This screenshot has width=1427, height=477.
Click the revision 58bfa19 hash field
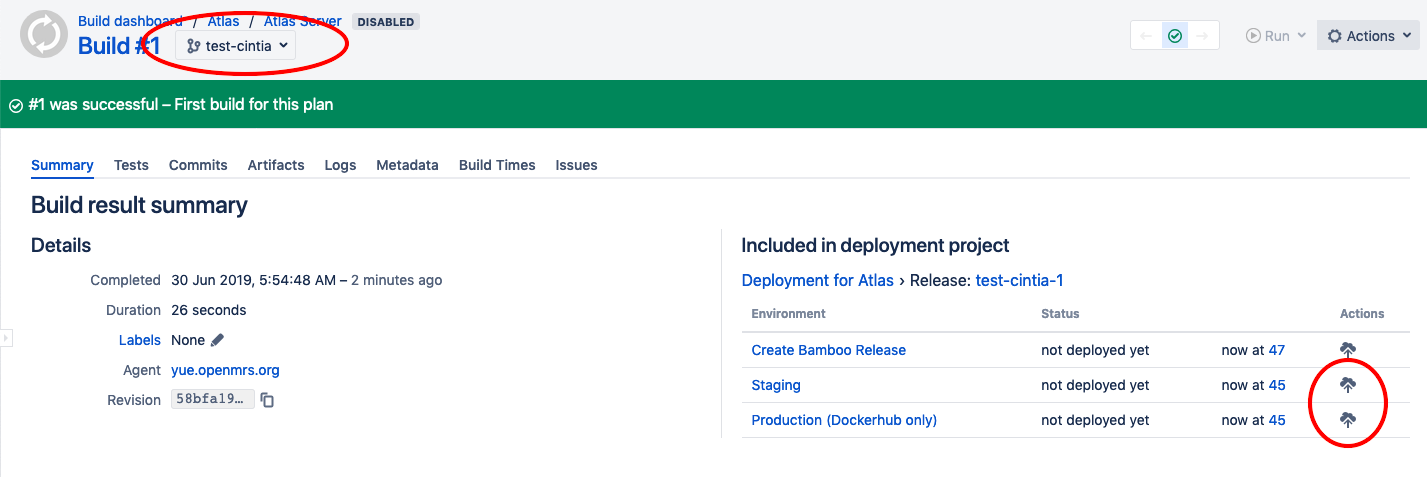coord(212,400)
